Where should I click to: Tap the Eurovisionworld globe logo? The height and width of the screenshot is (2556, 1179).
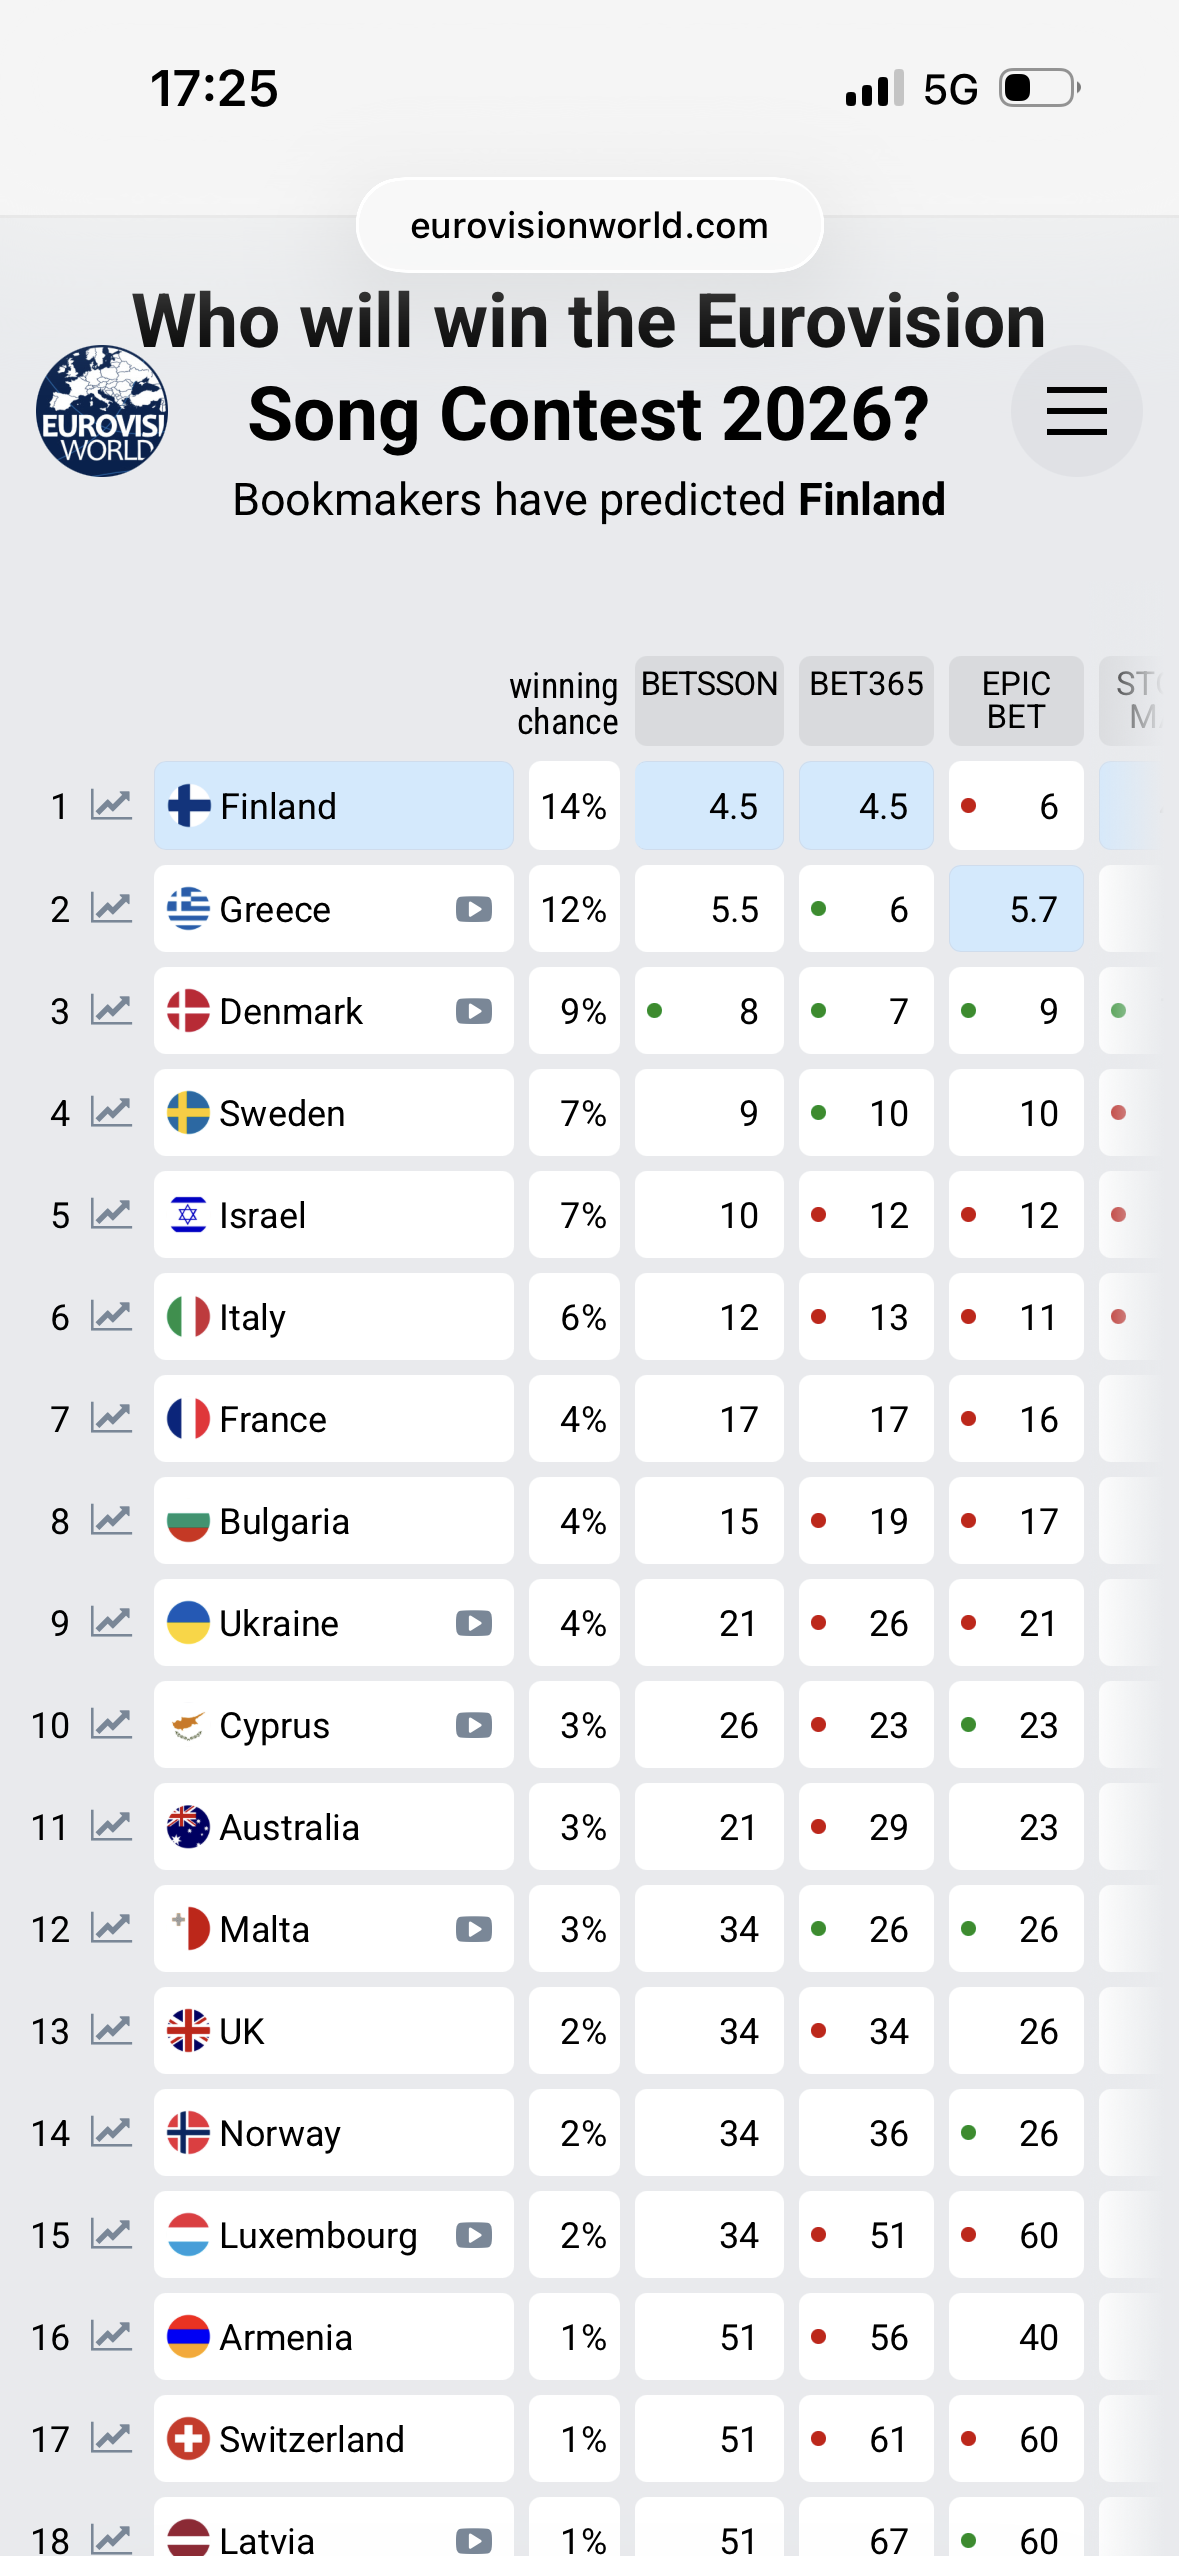[101, 411]
